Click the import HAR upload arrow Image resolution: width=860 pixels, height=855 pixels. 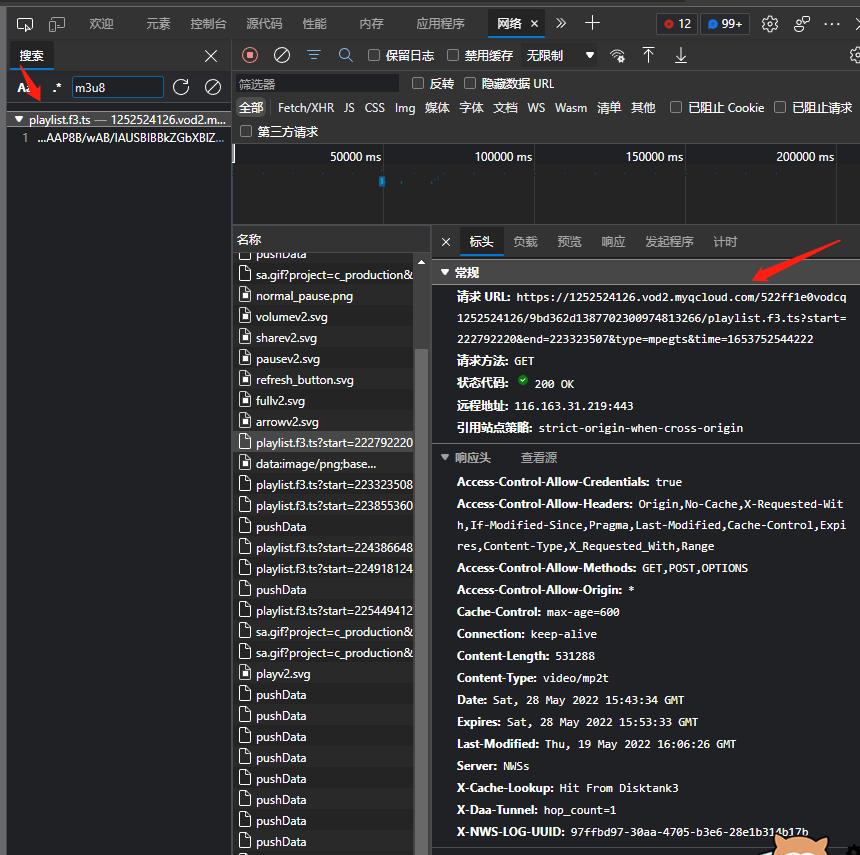point(648,55)
